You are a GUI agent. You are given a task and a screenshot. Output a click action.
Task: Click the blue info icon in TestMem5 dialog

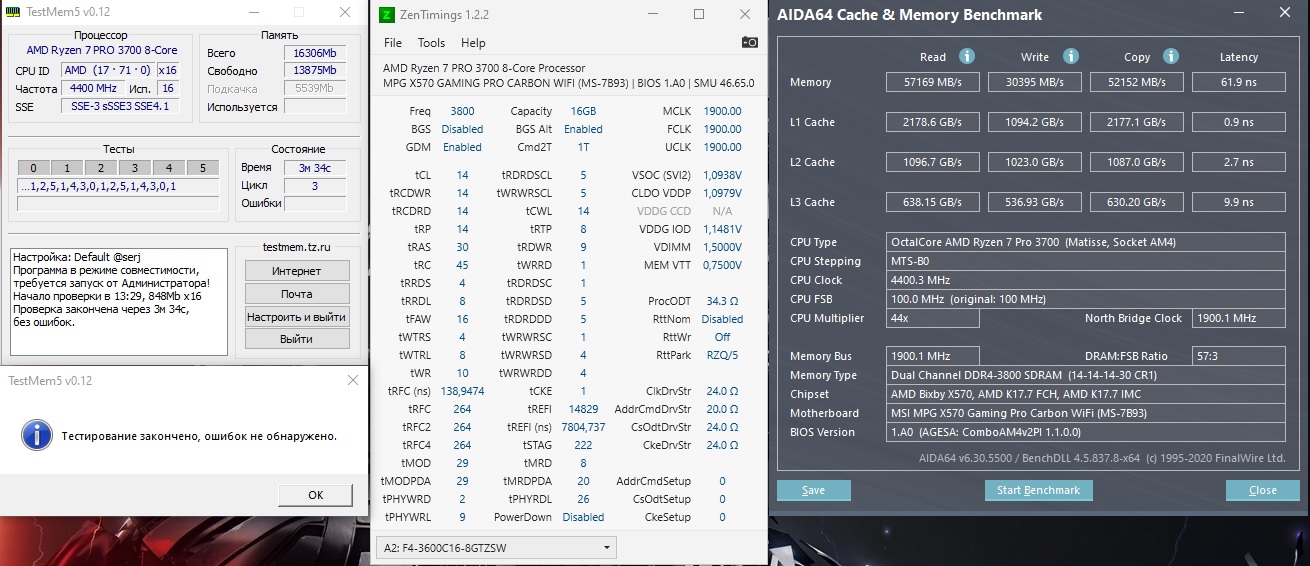pyautogui.click(x=37, y=434)
